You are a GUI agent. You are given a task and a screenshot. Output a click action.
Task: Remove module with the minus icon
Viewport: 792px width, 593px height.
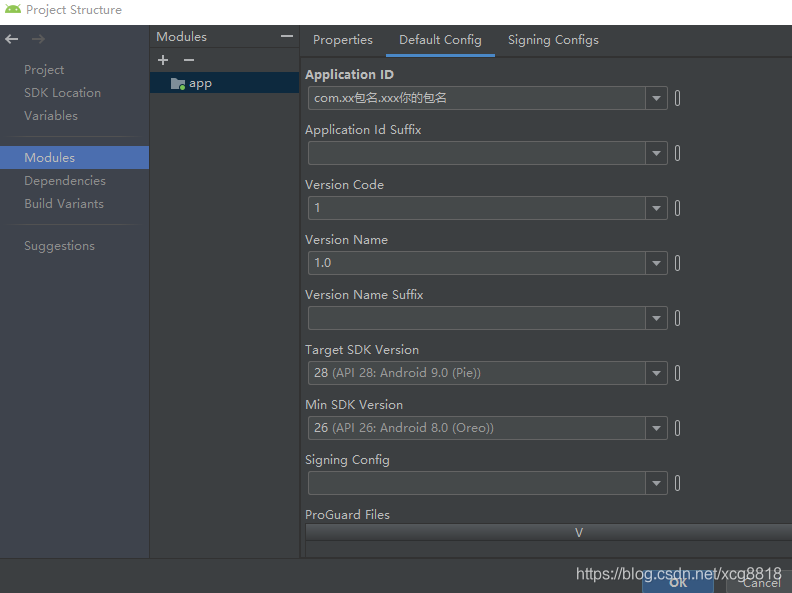(x=189, y=60)
